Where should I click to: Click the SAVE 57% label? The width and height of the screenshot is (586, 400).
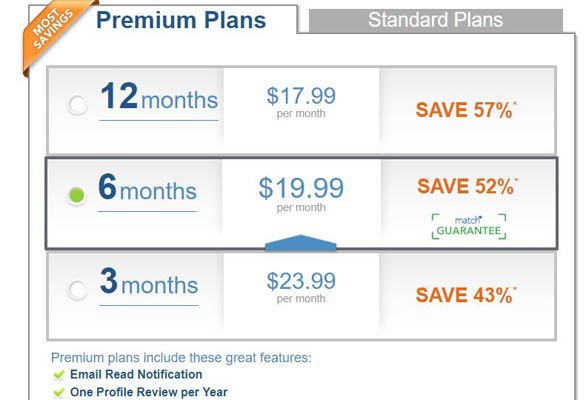[x=466, y=110]
